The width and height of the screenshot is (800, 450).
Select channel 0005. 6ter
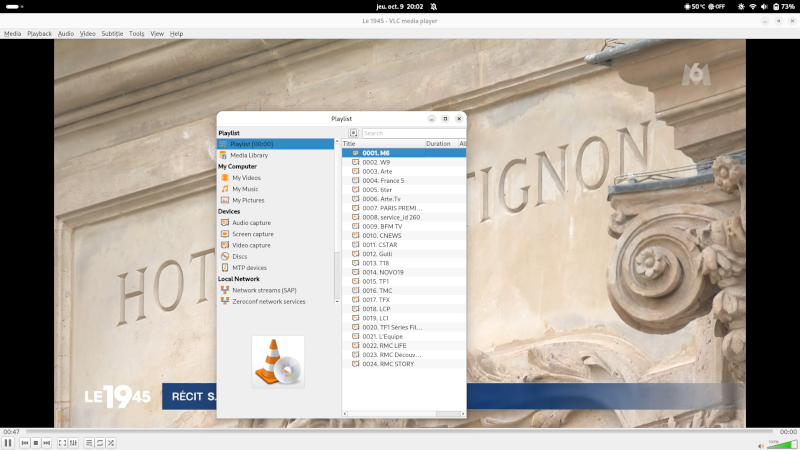pos(404,190)
